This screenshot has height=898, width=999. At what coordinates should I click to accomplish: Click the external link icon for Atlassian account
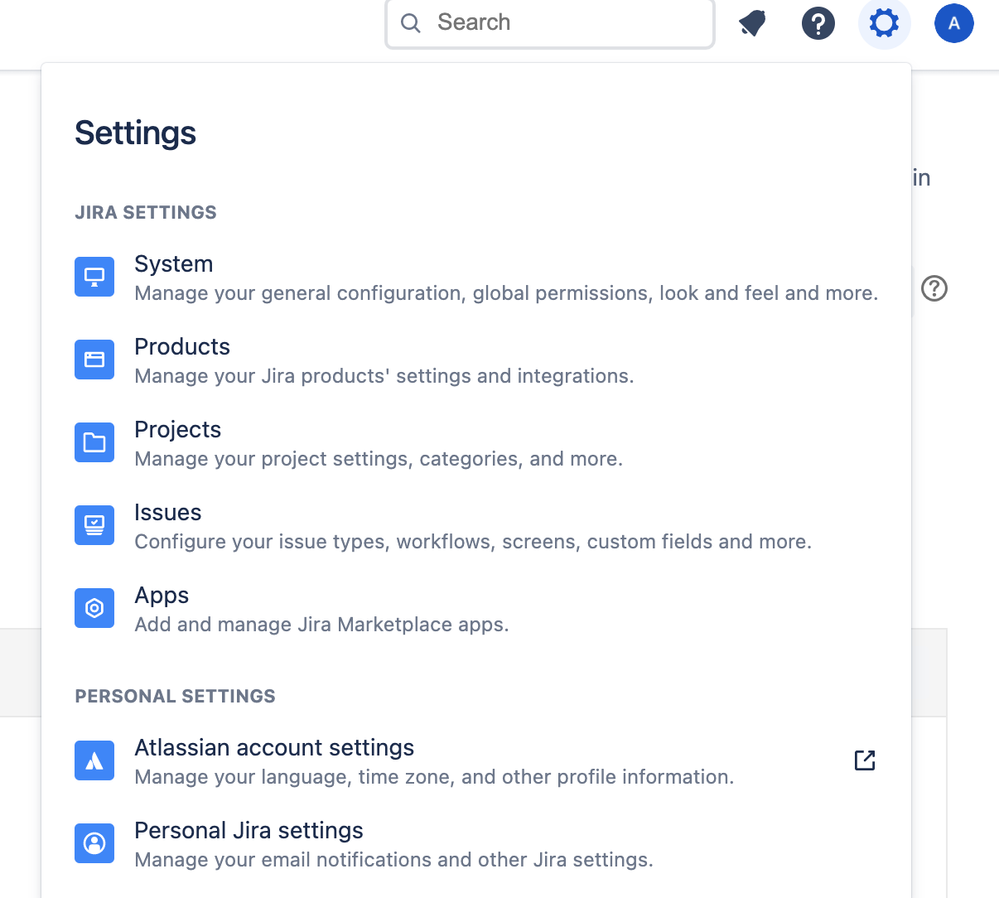tap(865, 760)
